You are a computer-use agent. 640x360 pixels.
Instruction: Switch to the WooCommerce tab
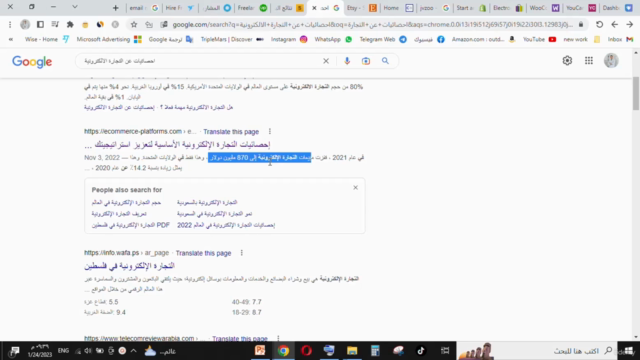pyautogui.click(x=544, y=8)
